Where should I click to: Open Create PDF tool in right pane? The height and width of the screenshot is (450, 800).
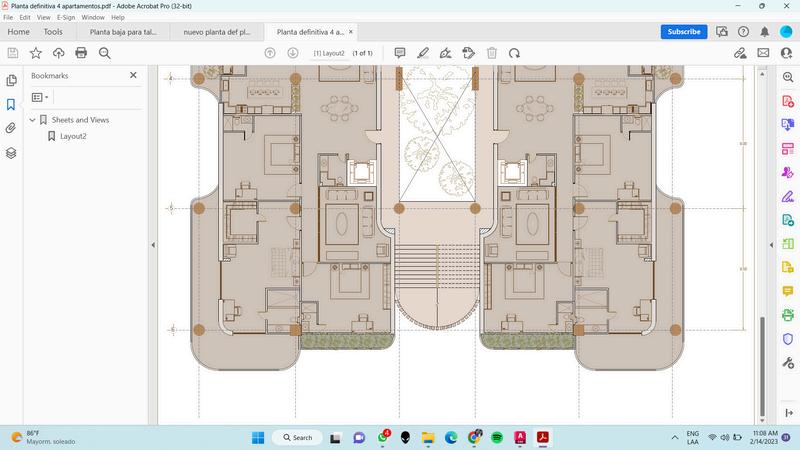[x=788, y=101]
